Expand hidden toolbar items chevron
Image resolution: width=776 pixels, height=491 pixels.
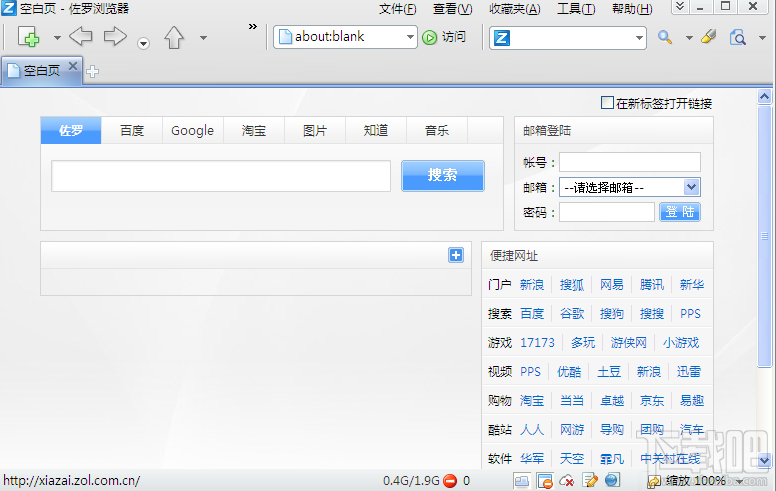pos(253,26)
